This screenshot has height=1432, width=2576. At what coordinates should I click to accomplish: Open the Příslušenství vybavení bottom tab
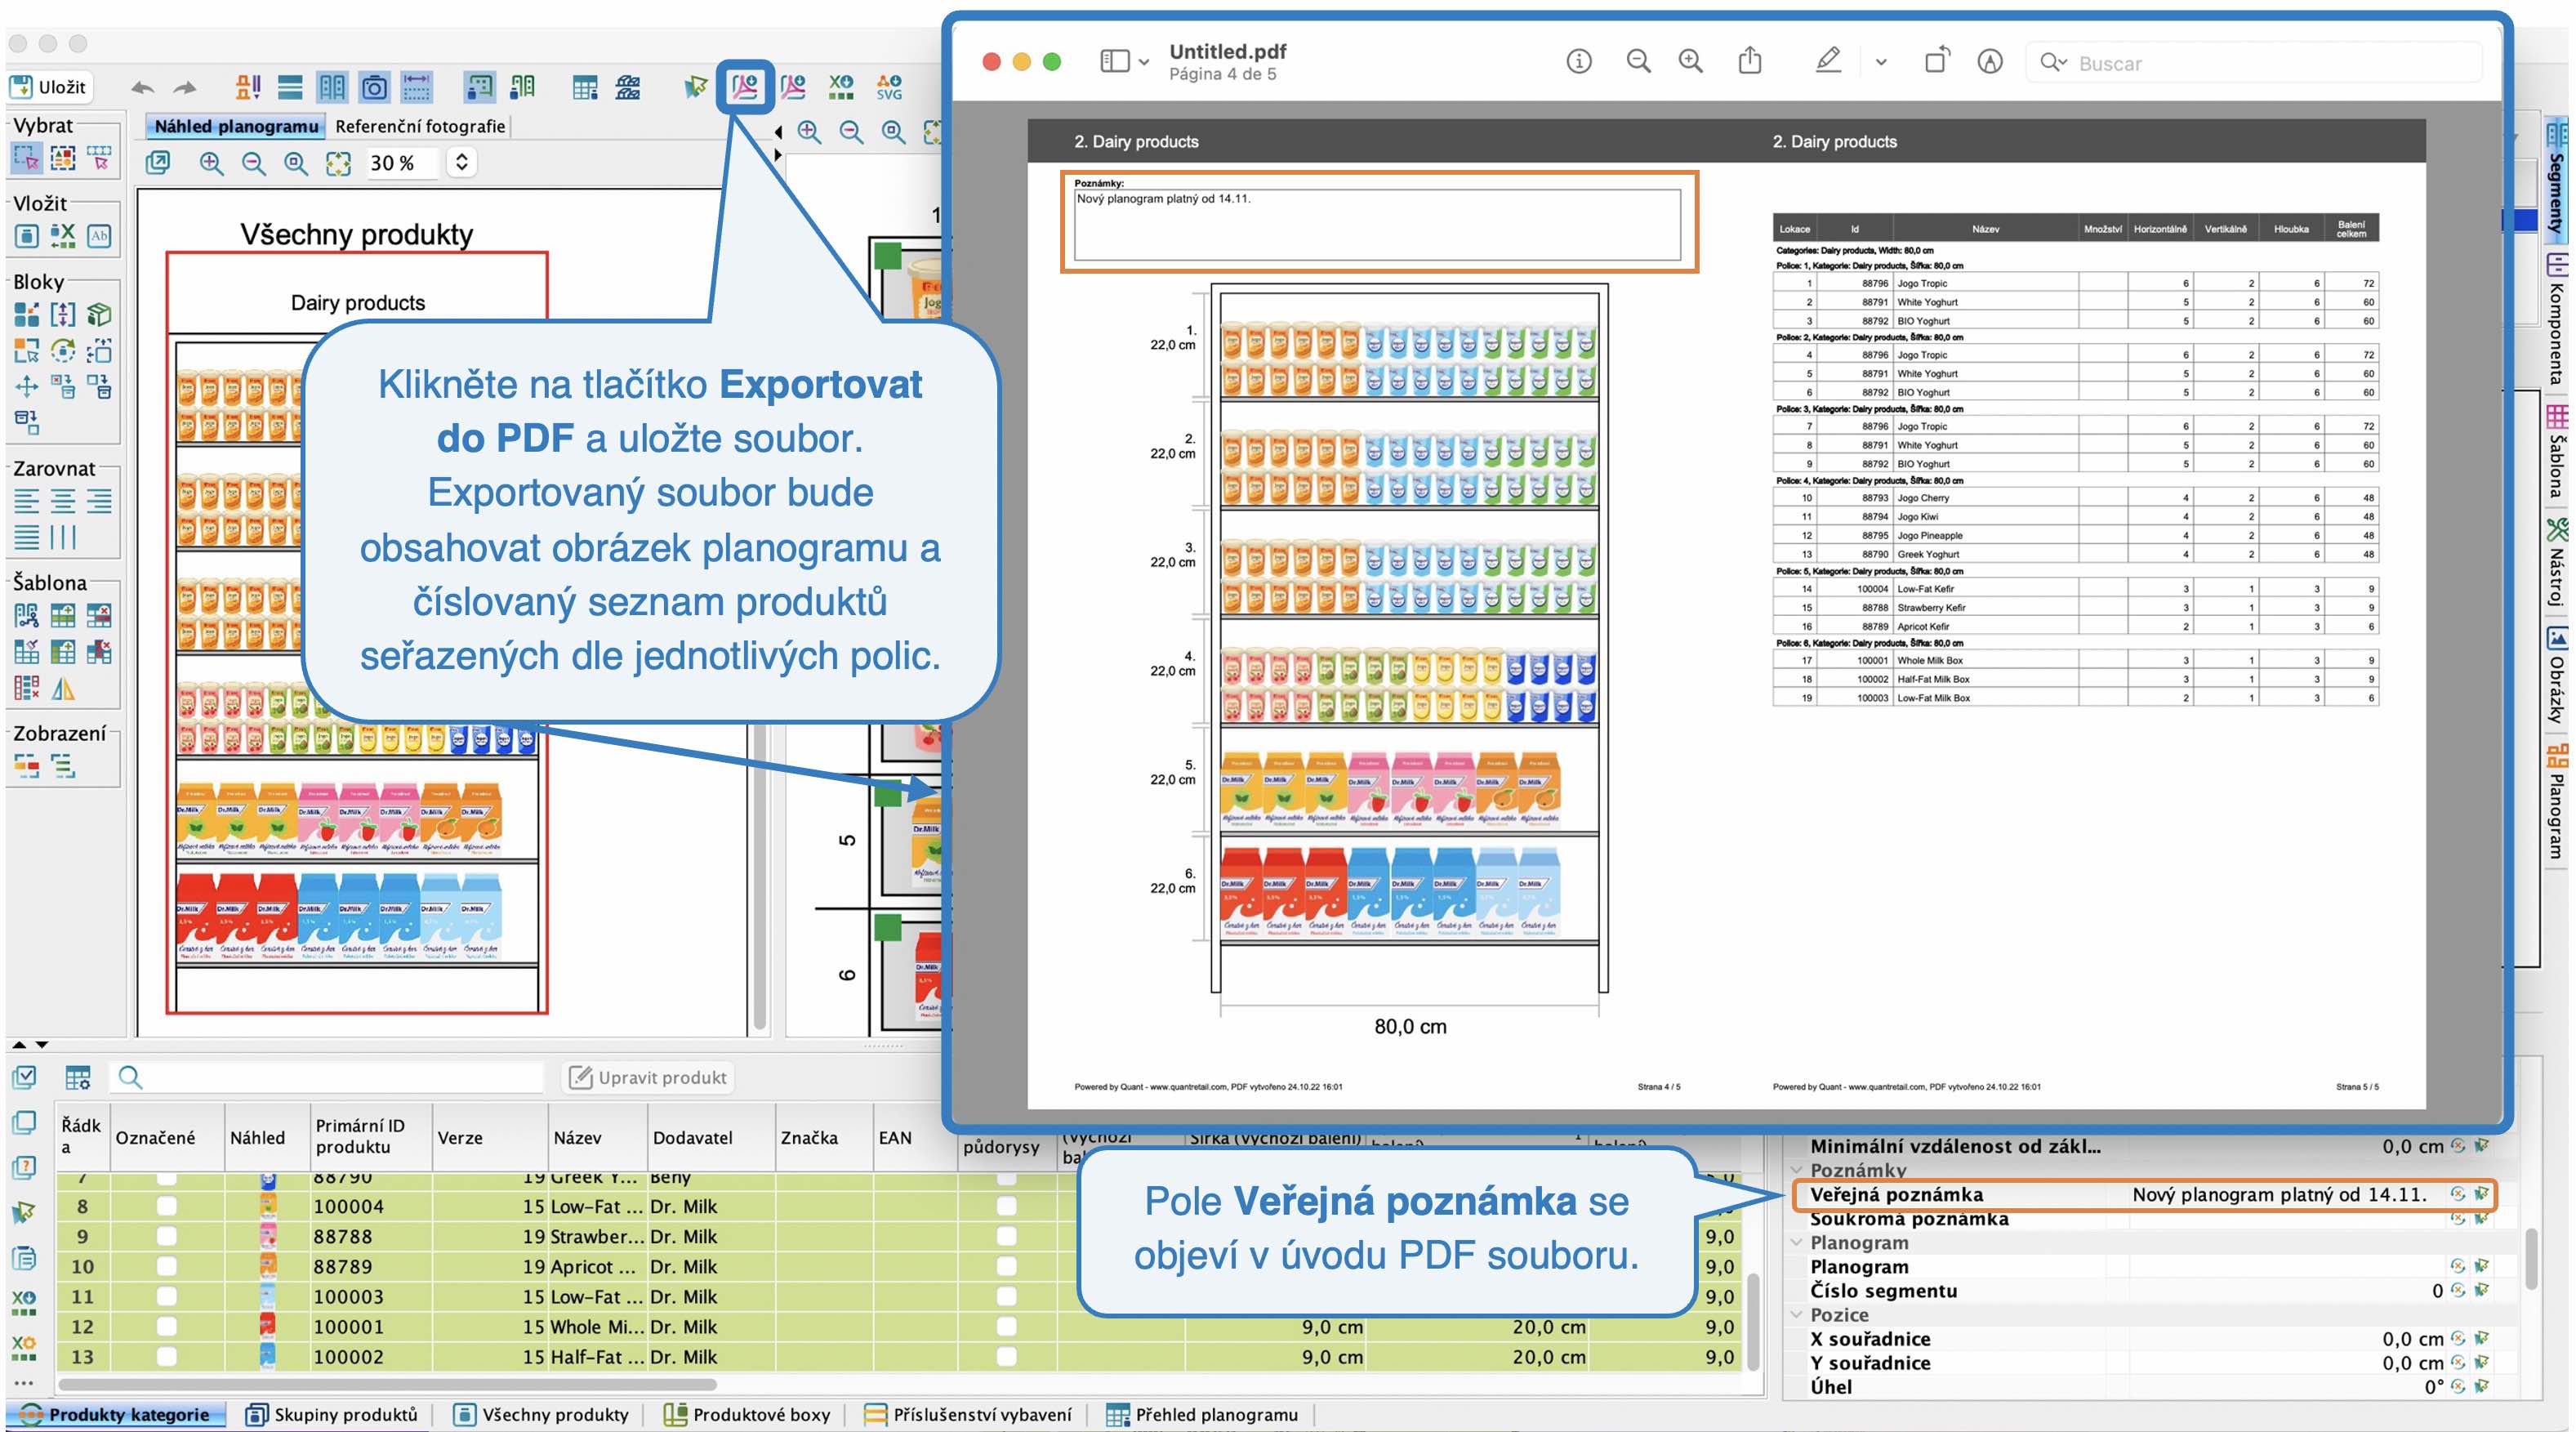pyautogui.click(x=967, y=1414)
